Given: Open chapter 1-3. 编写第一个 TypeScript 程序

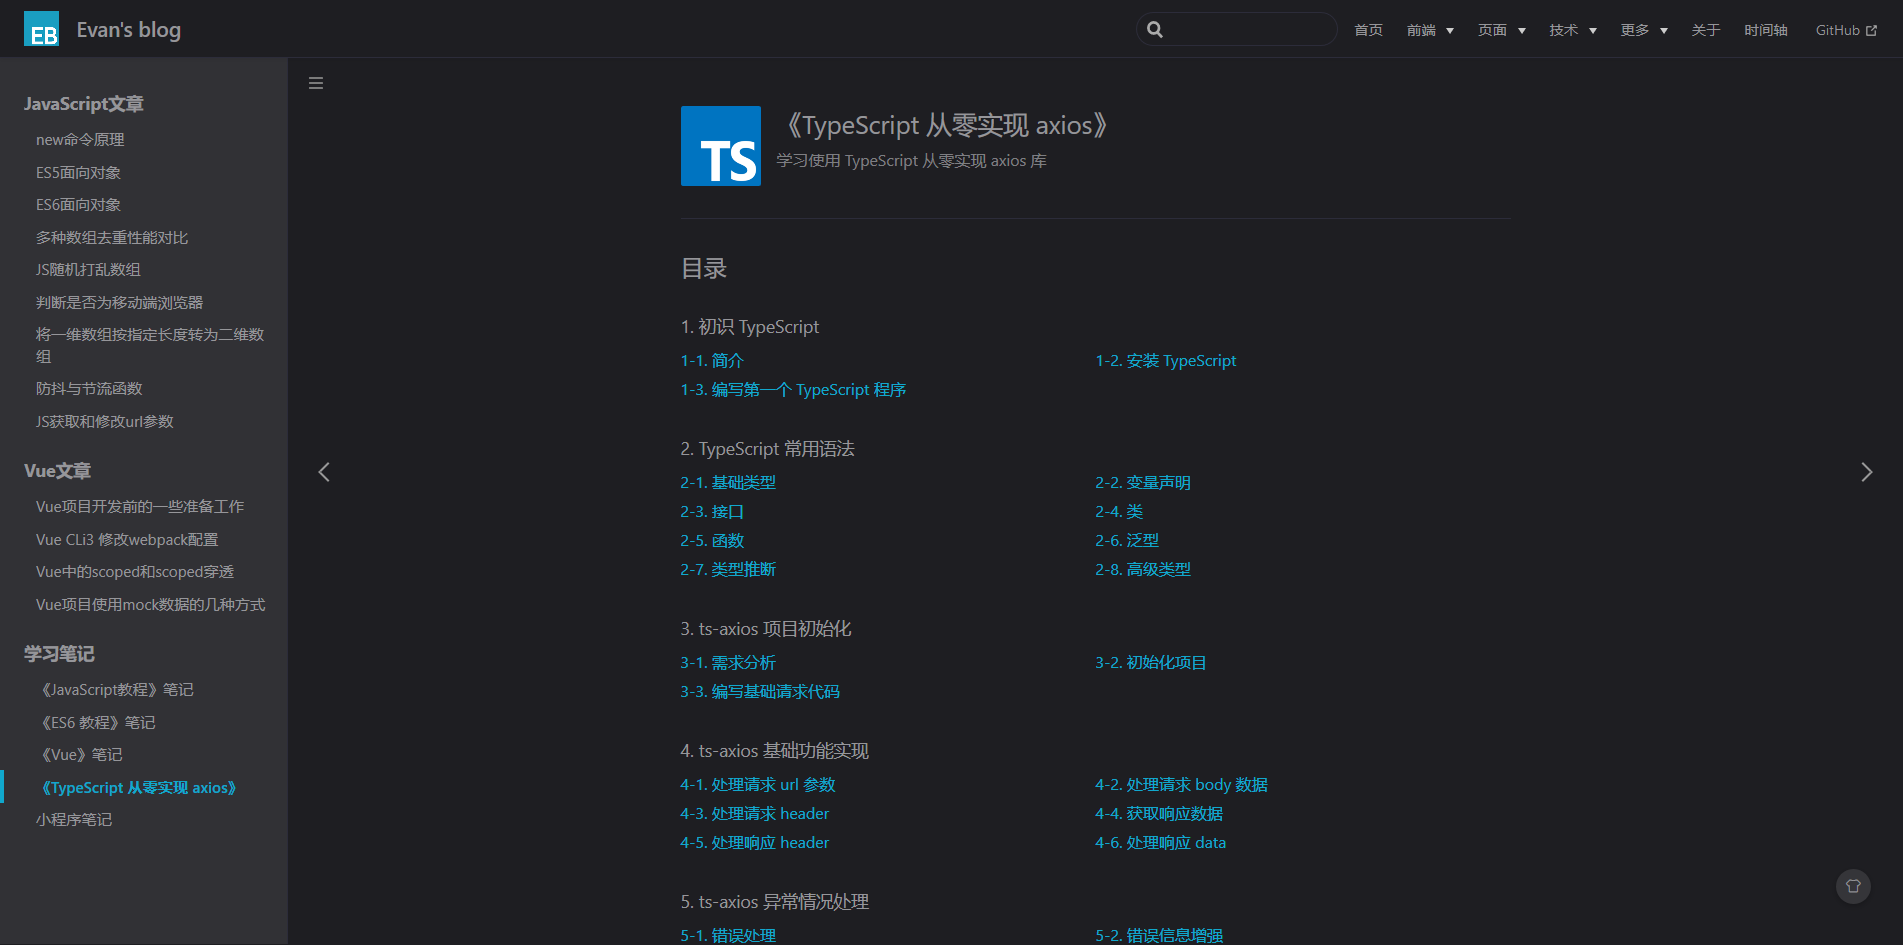Looking at the screenshot, I should [x=793, y=390].
